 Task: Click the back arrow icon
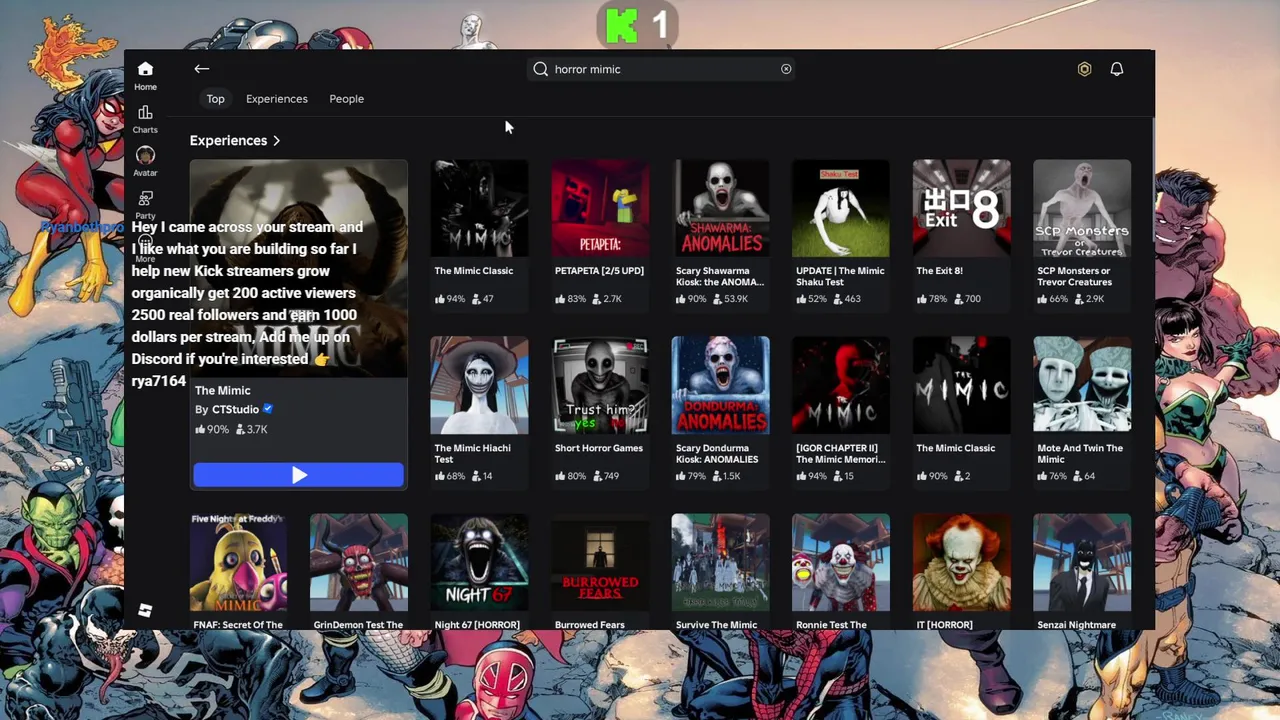(201, 69)
